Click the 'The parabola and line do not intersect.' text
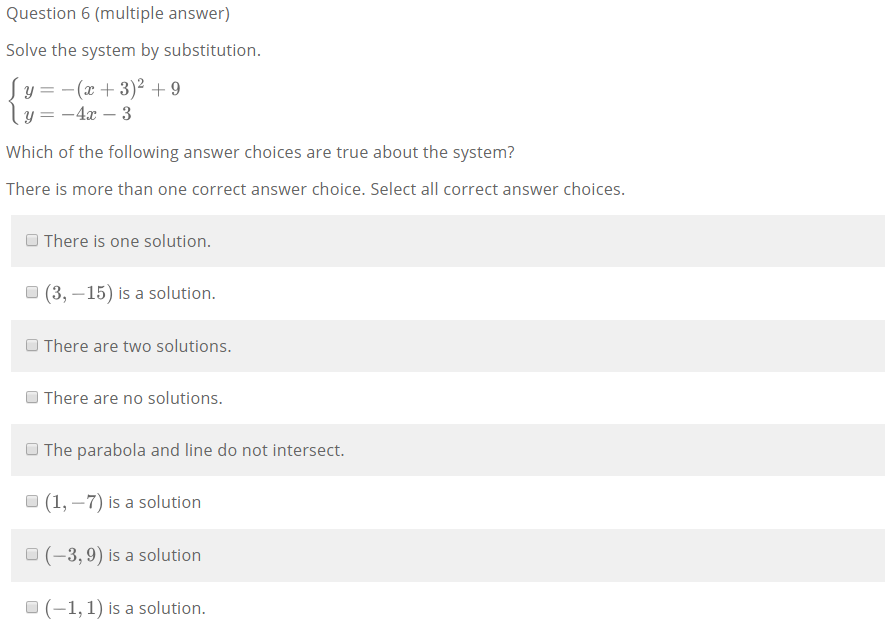The height and width of the screenshot is (624, 891). tap(194, 450)
